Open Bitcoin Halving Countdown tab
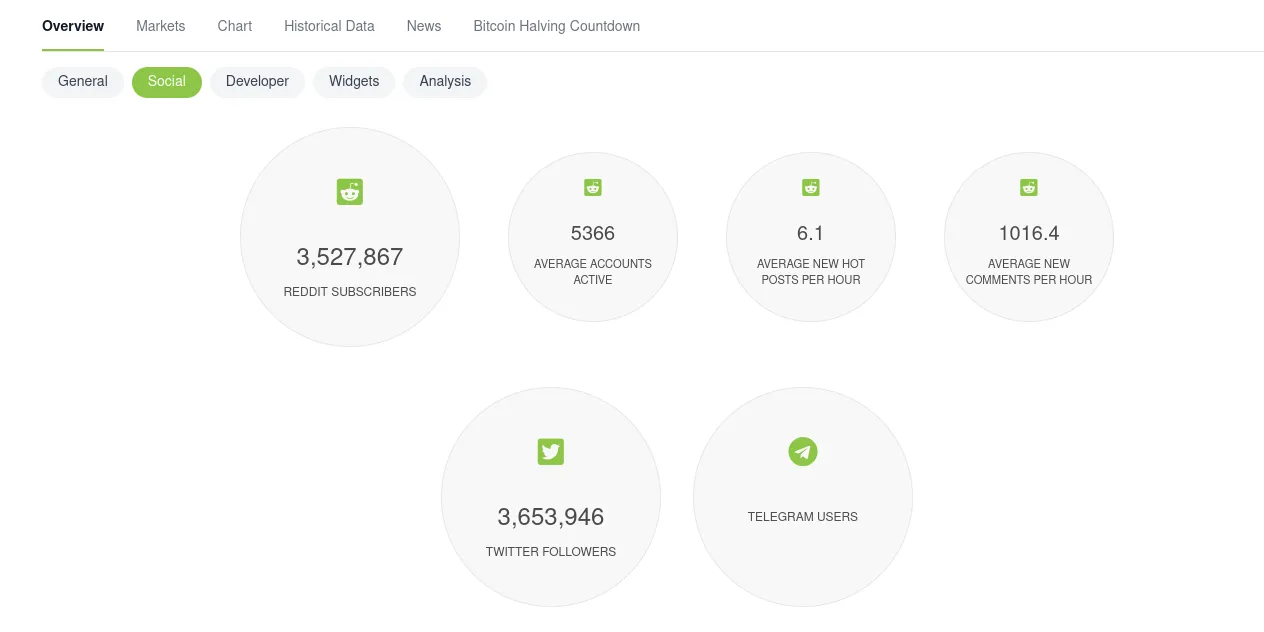This screenshot has height=632, width=1264. (x=557, y=26)
